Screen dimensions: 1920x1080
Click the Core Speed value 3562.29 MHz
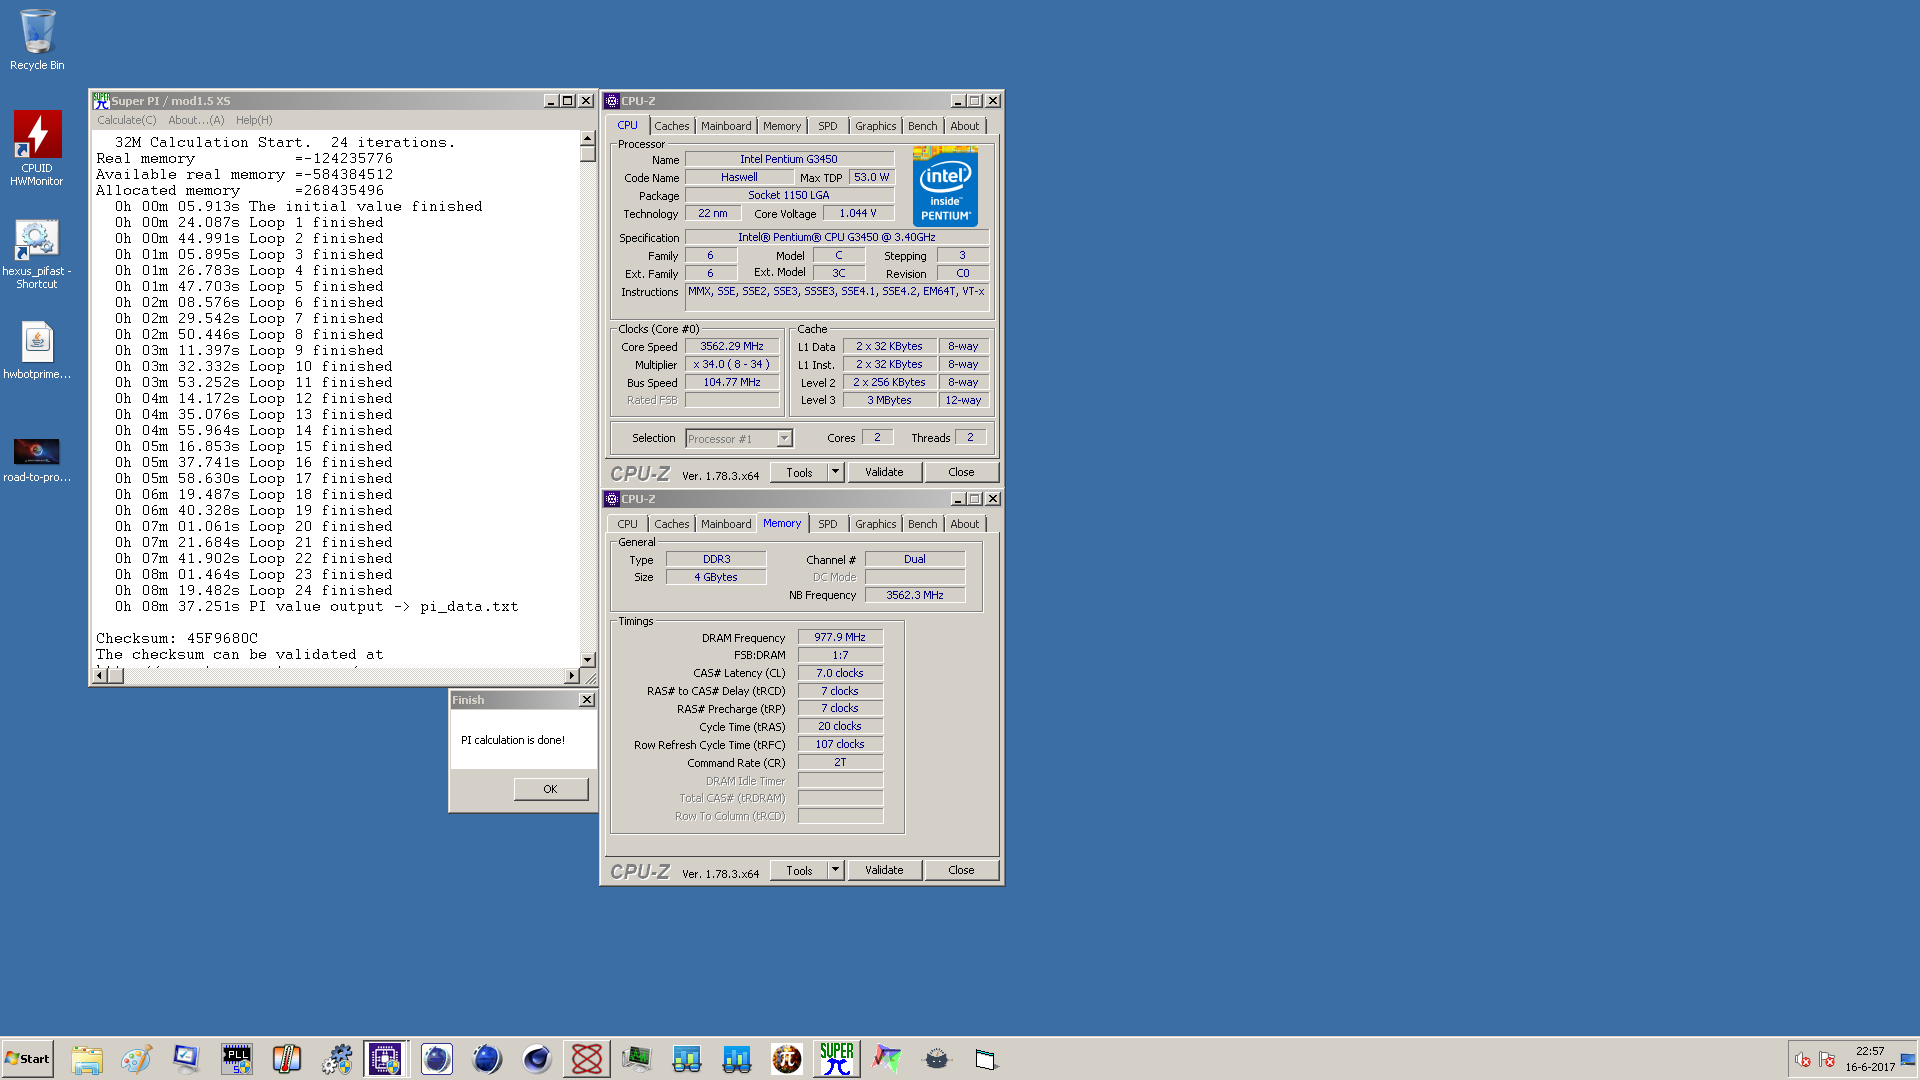732,347
